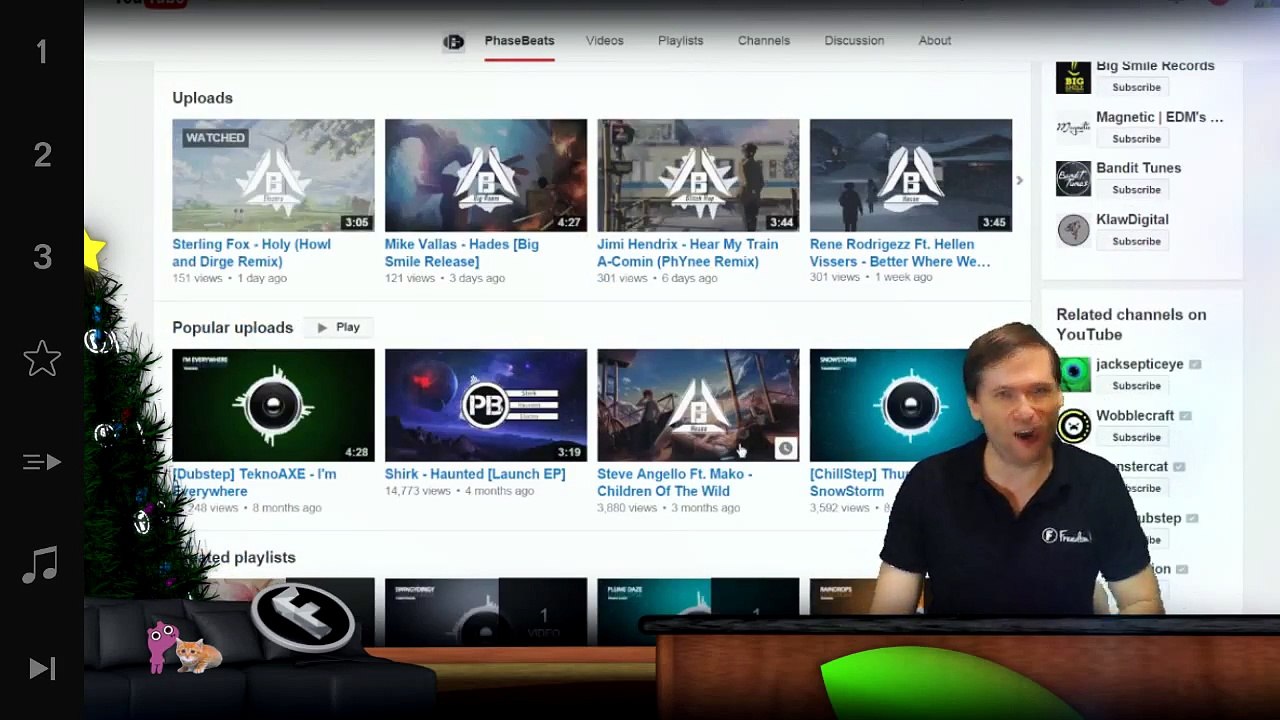Screen dimensions: 1280x720
Task: Open the Magnetic | EDM's channel name
Action: pyautogui.click(x=1159, y=117)
